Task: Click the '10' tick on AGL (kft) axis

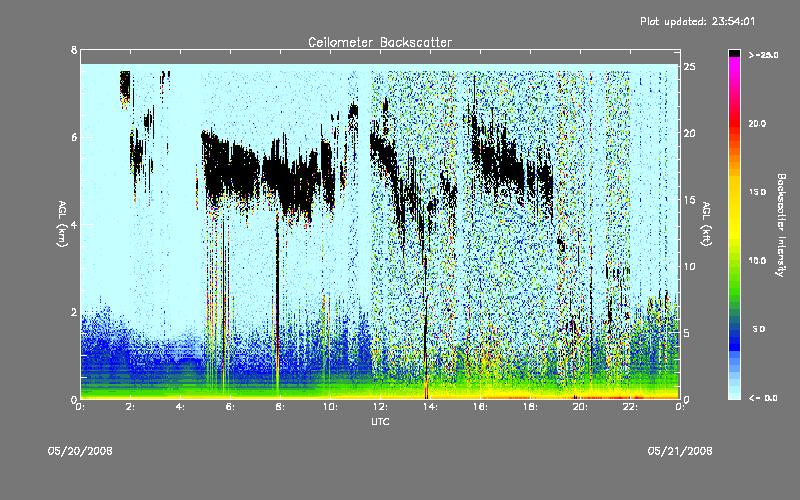Action: click(x=690, y=266)
